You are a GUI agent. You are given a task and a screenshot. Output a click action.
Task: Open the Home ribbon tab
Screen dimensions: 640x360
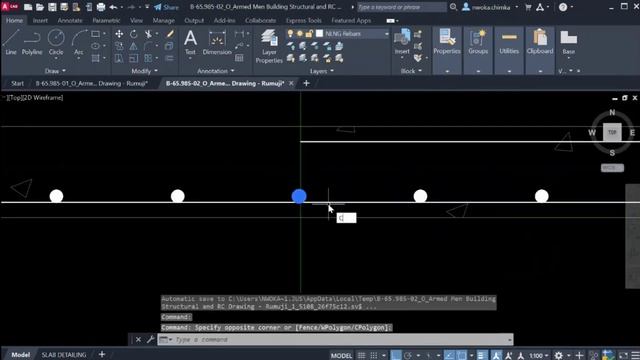point(14,20)
